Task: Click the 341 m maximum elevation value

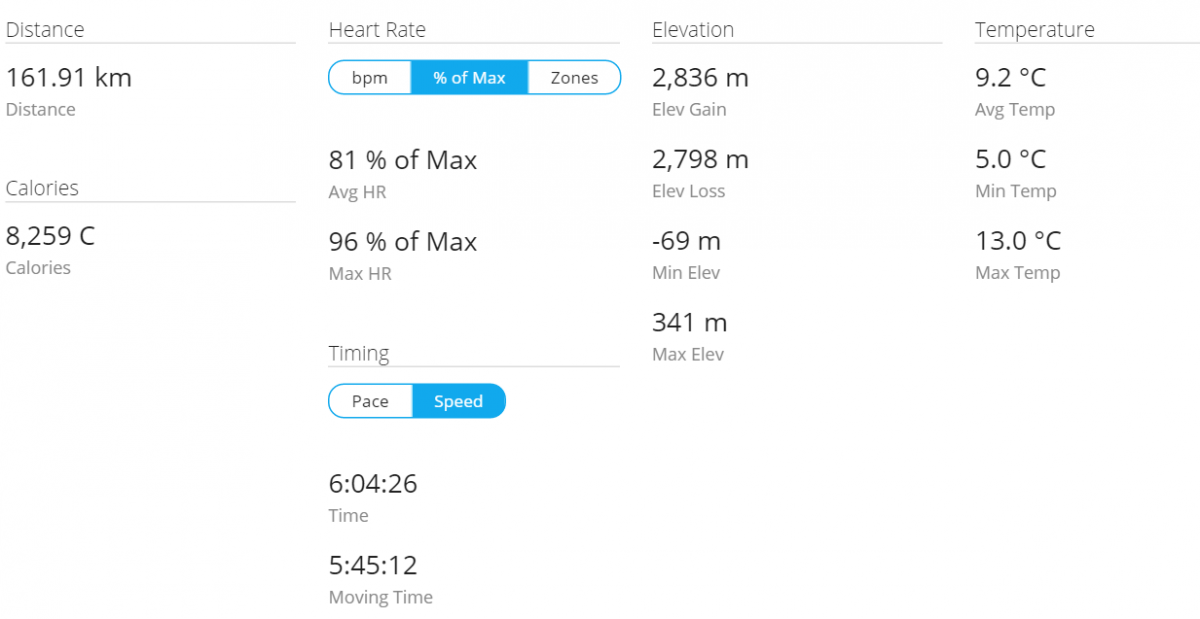Action: pyautogui.click(x=690, y=323)
